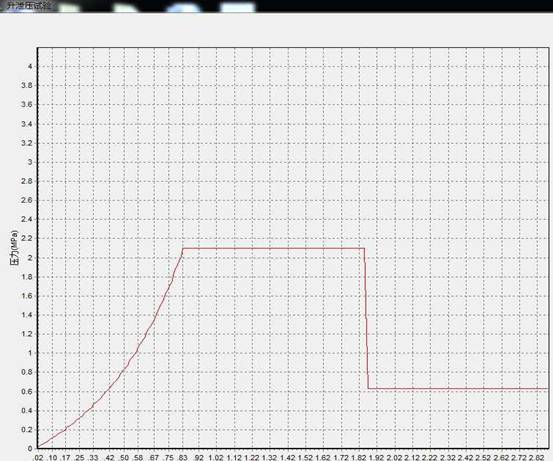Click the curve's peak corner near 2.1 MPa

point(183,248)
